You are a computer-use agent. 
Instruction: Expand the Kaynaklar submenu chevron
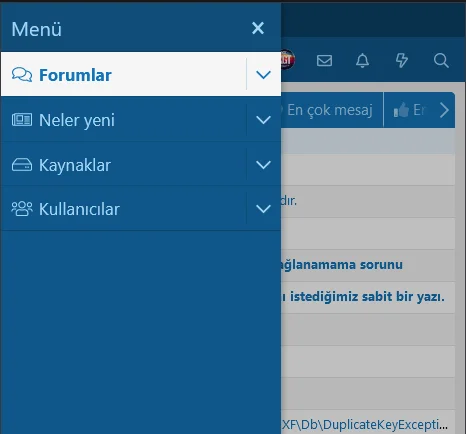[x=263, y=165]
